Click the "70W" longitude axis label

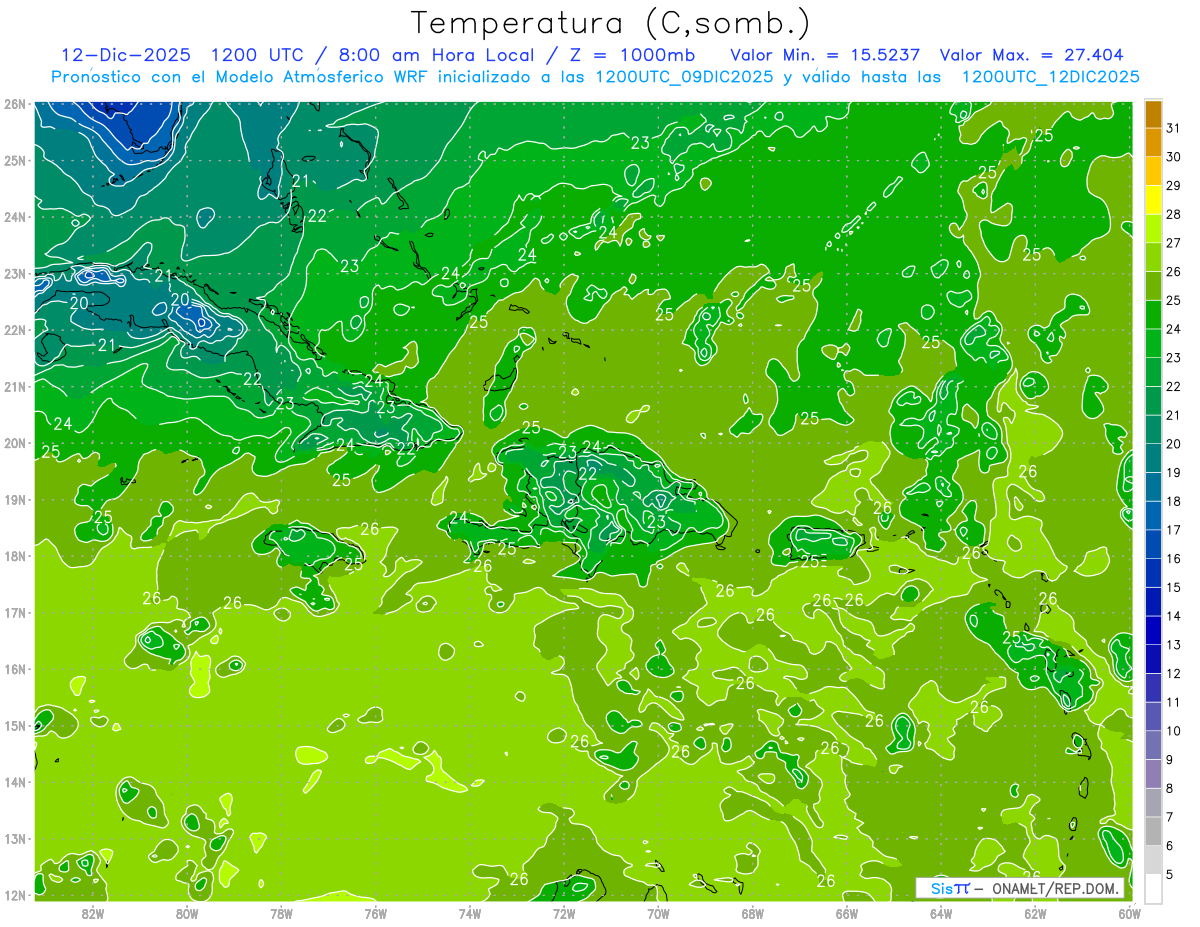click(658, 913)
